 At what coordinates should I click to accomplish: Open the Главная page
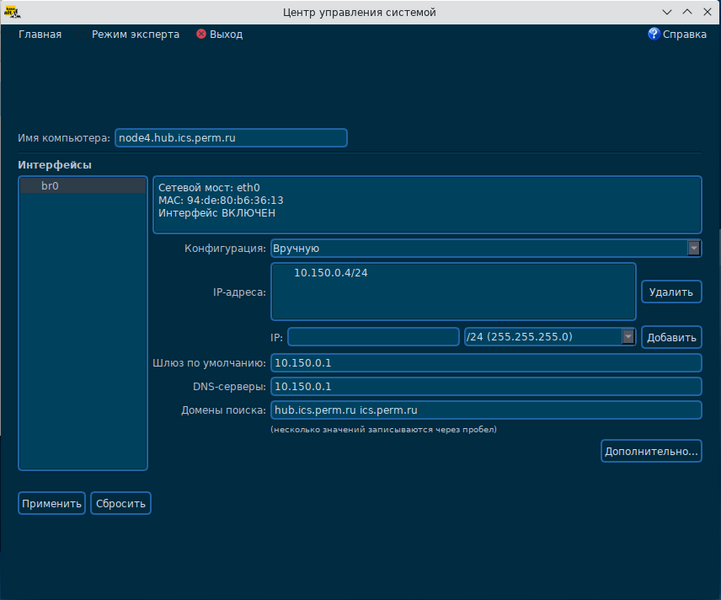[x=40, y=34]
